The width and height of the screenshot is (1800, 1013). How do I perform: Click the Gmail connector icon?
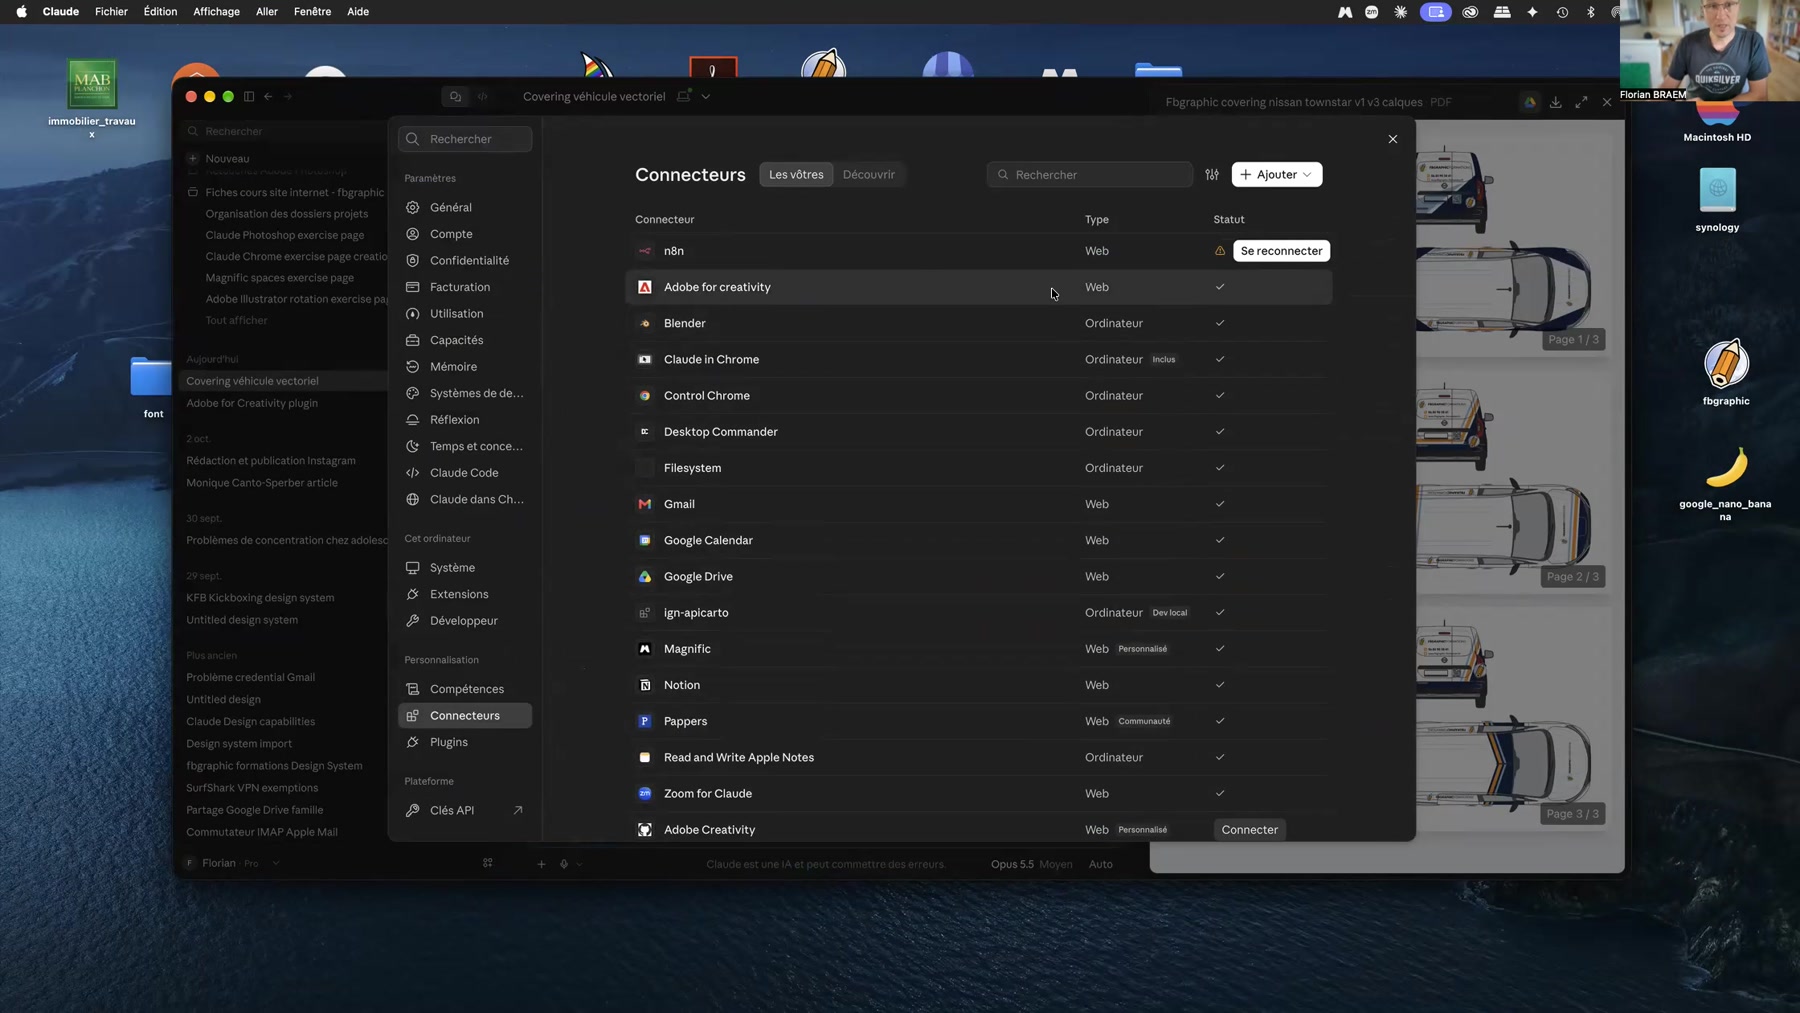[x=645, y=504]
